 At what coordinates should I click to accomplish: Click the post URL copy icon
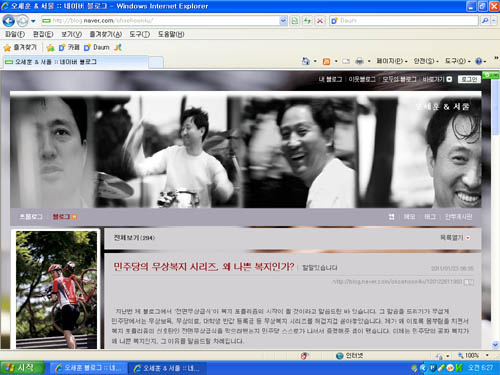point(469,282)
